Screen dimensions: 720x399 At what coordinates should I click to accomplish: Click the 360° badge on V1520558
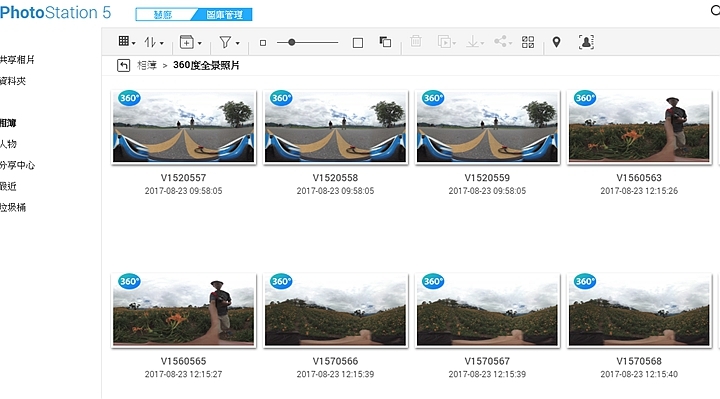pyautogui.click(x=281, y=98)
